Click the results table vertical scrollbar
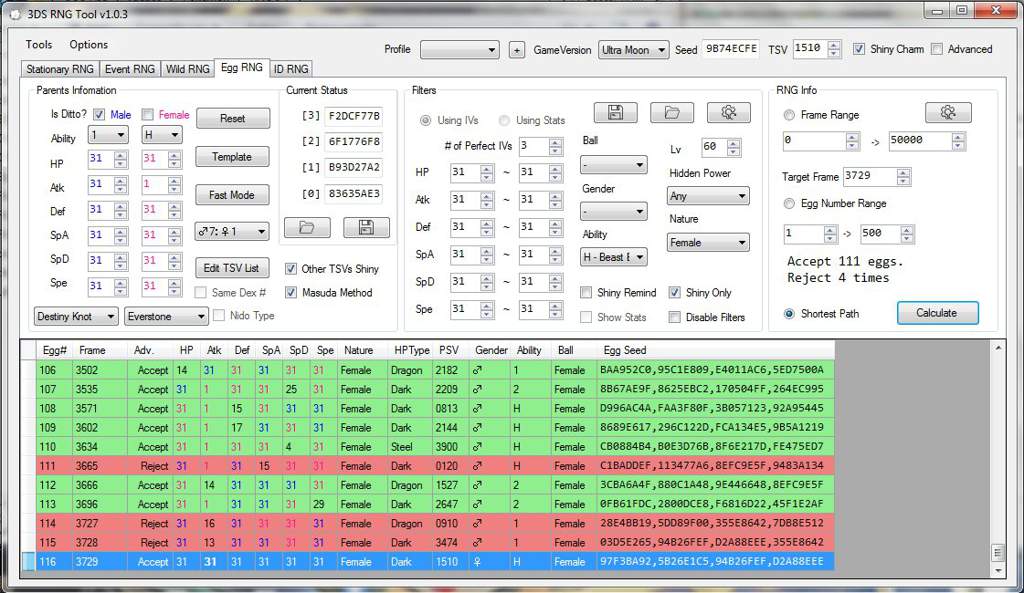 pos(998,459)
